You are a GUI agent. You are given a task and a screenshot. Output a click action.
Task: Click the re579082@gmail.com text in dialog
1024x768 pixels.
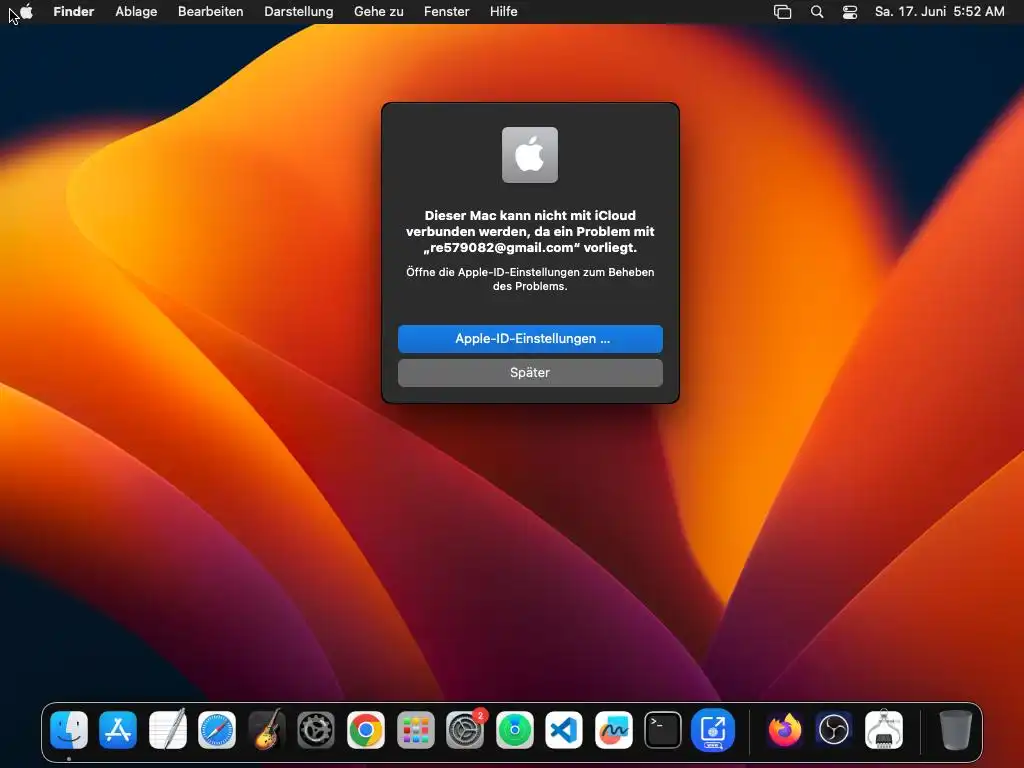click(x=502, y=248)
